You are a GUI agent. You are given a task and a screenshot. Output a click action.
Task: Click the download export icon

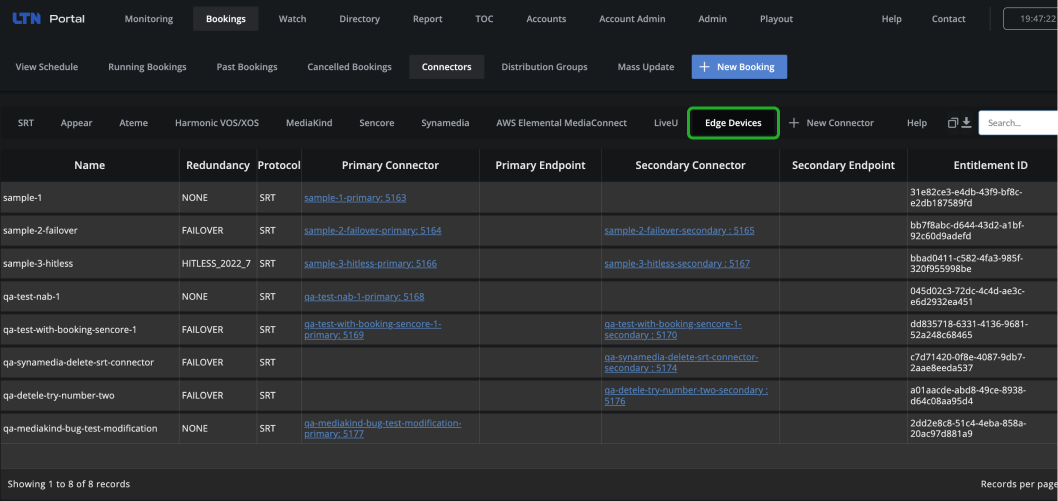tap(966, 123)
